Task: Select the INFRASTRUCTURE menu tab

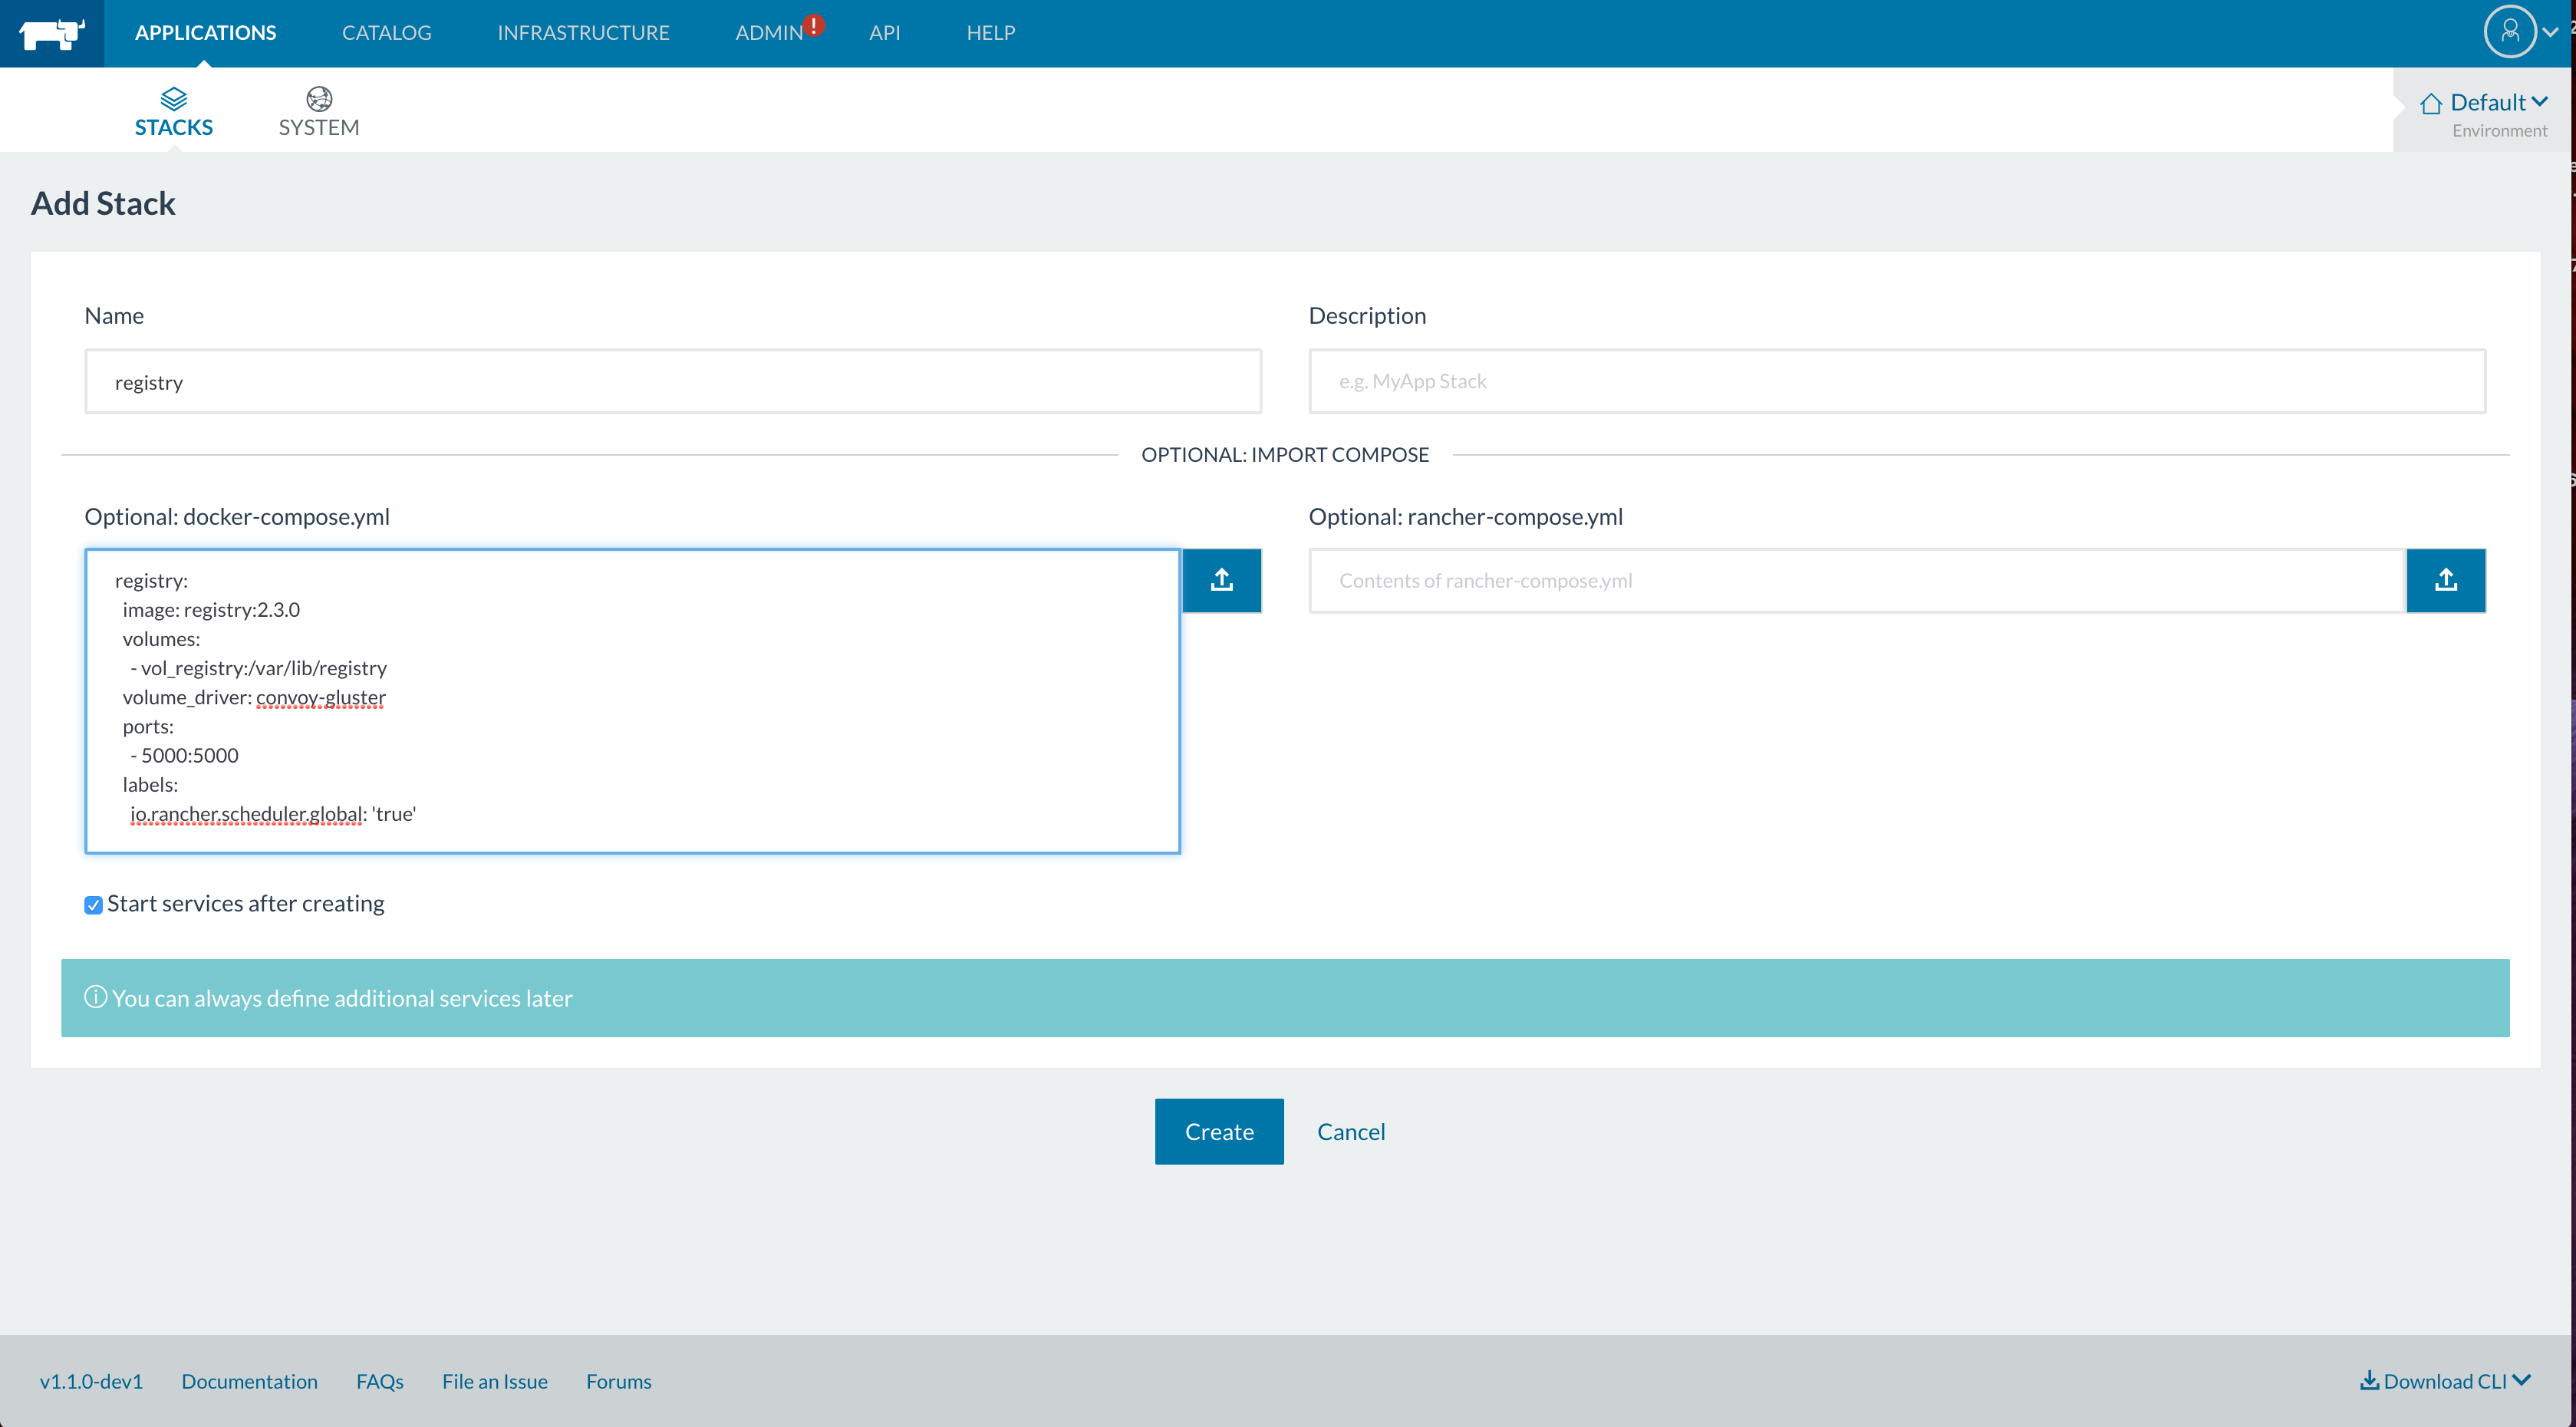Action: point(581,31)
